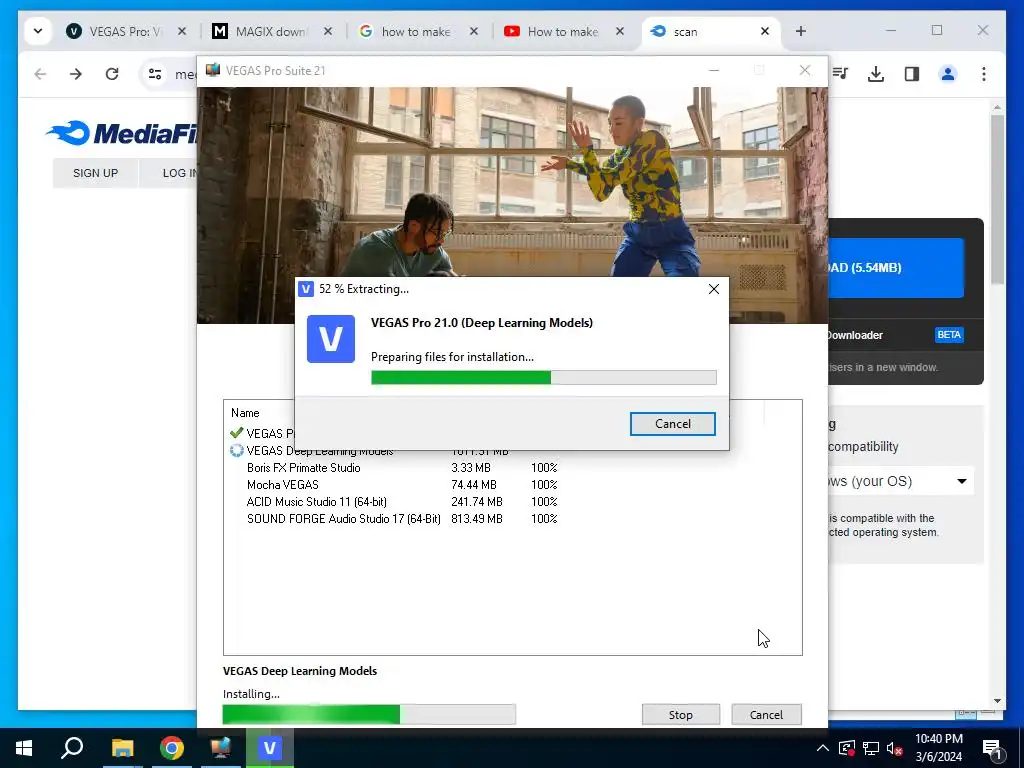Viewport: 1024px width, 768px height.
Task: Cancel the Deep Learning Models extraction dialog
Action: 673,424
